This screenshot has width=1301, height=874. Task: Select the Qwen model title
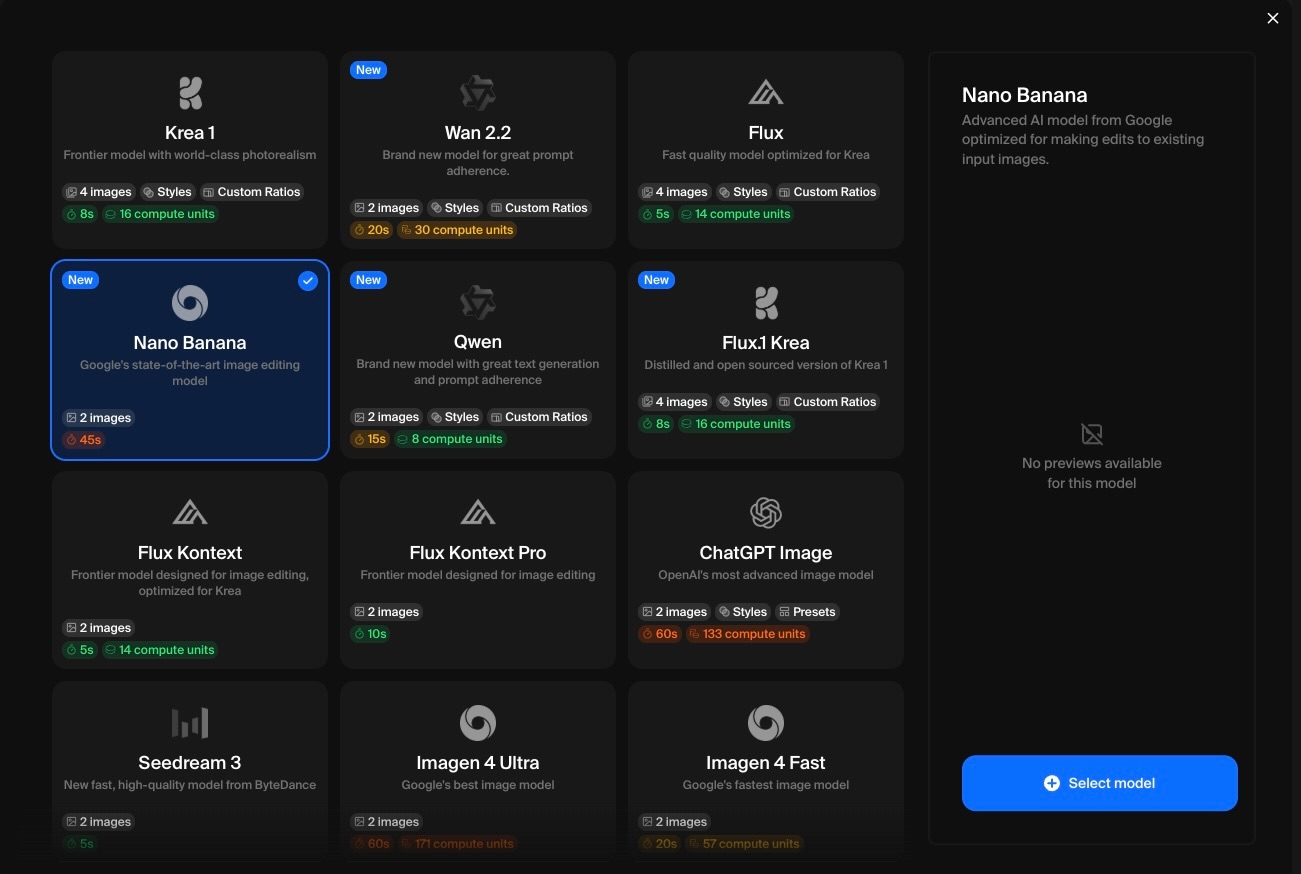(x=478, y=343)
